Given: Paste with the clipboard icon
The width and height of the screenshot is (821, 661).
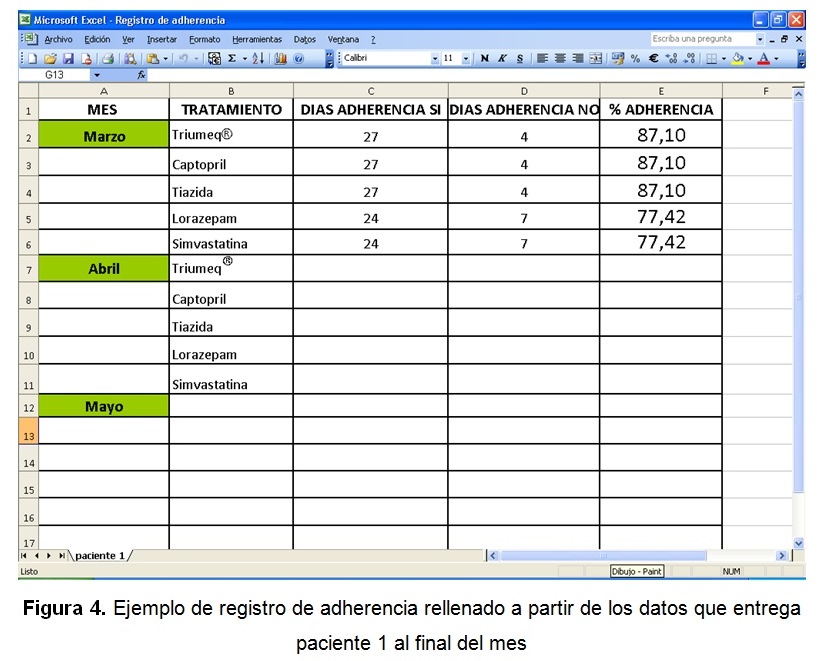Looking at the screenshot, I should [x=152, y=59].
